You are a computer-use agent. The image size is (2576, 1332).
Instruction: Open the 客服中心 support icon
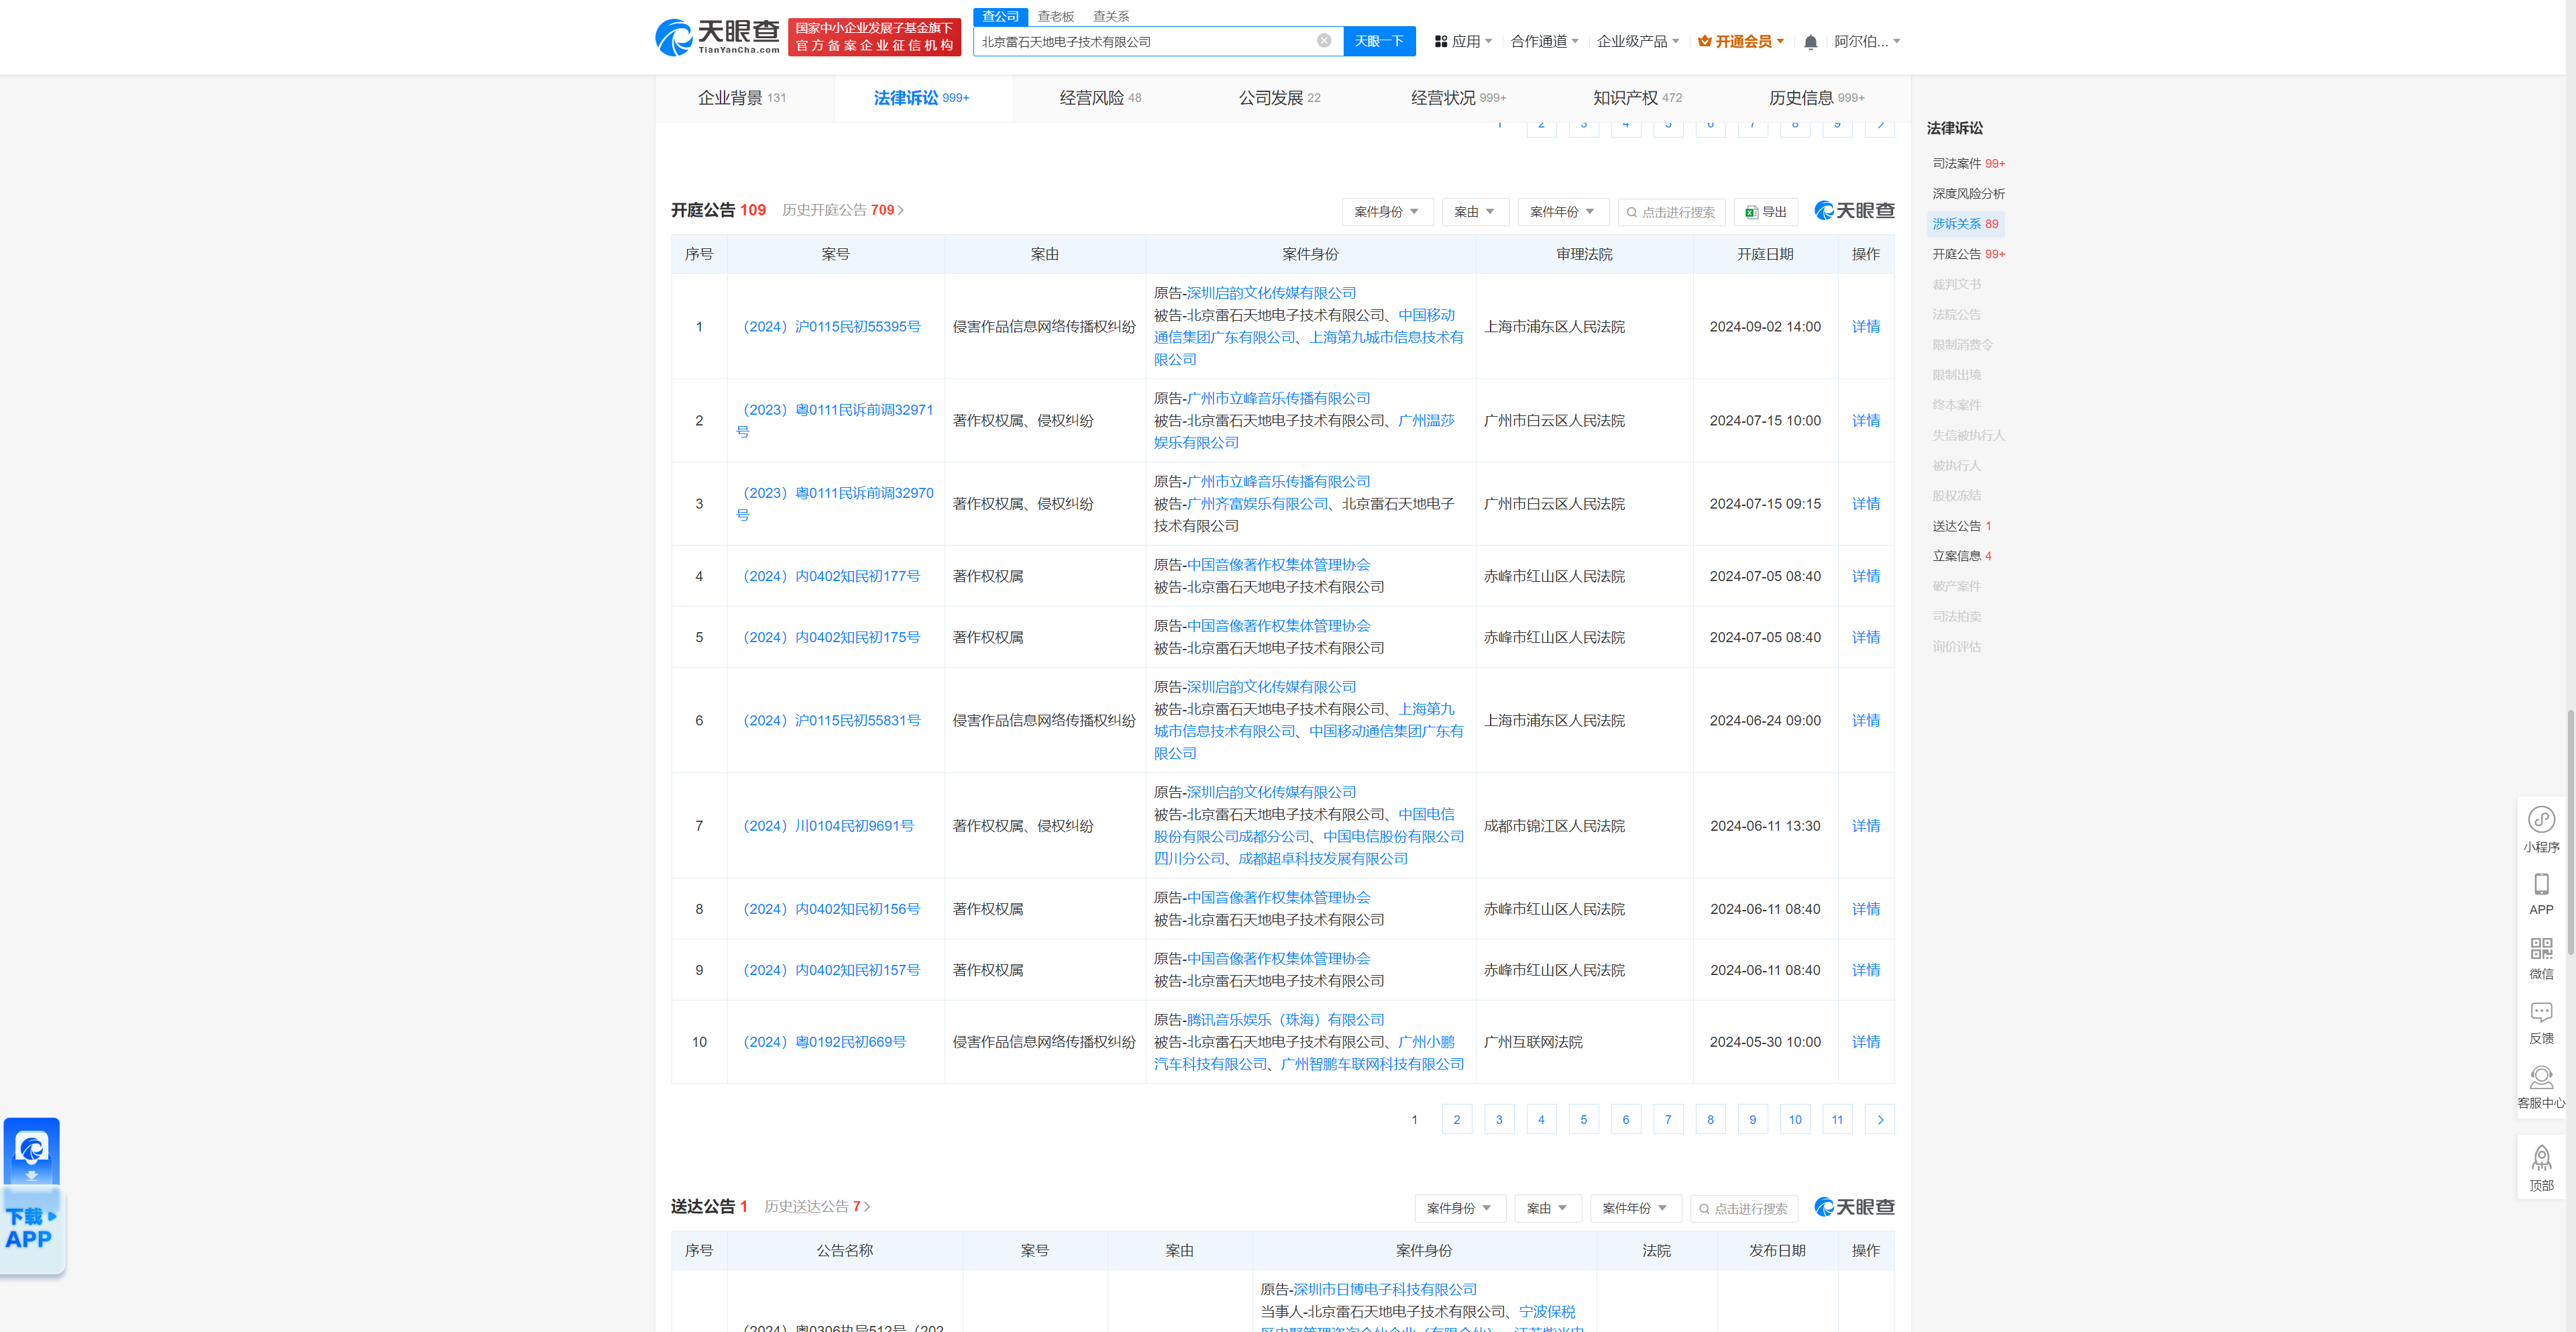click(x=2541, y=1088)
